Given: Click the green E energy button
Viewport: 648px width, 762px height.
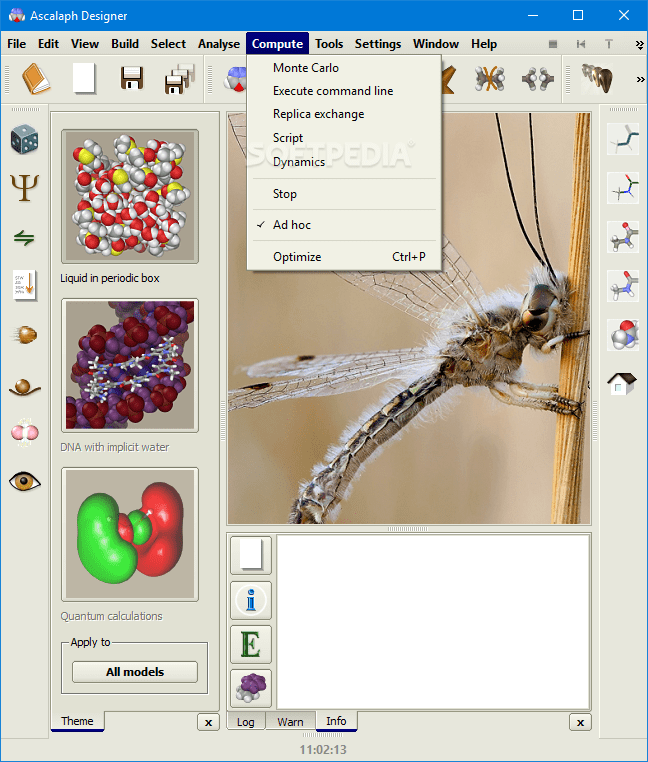Looking at the screenshot, I should click(x=251, y=644).
